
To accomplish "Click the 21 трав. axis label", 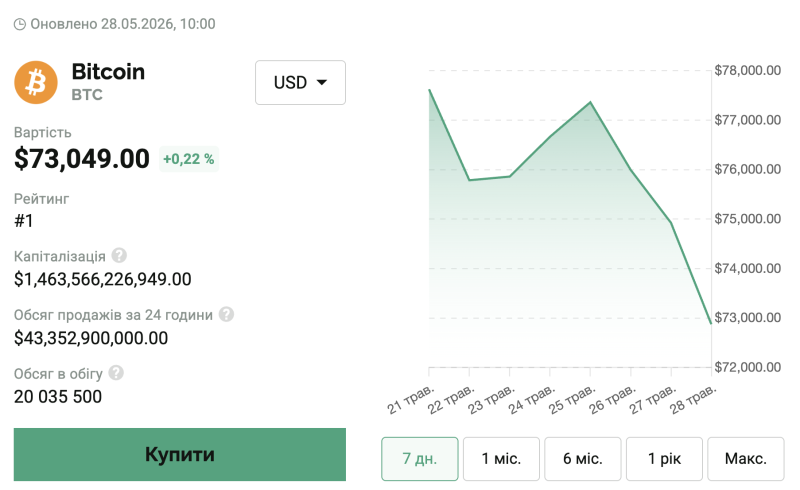I will pos(410,399).
